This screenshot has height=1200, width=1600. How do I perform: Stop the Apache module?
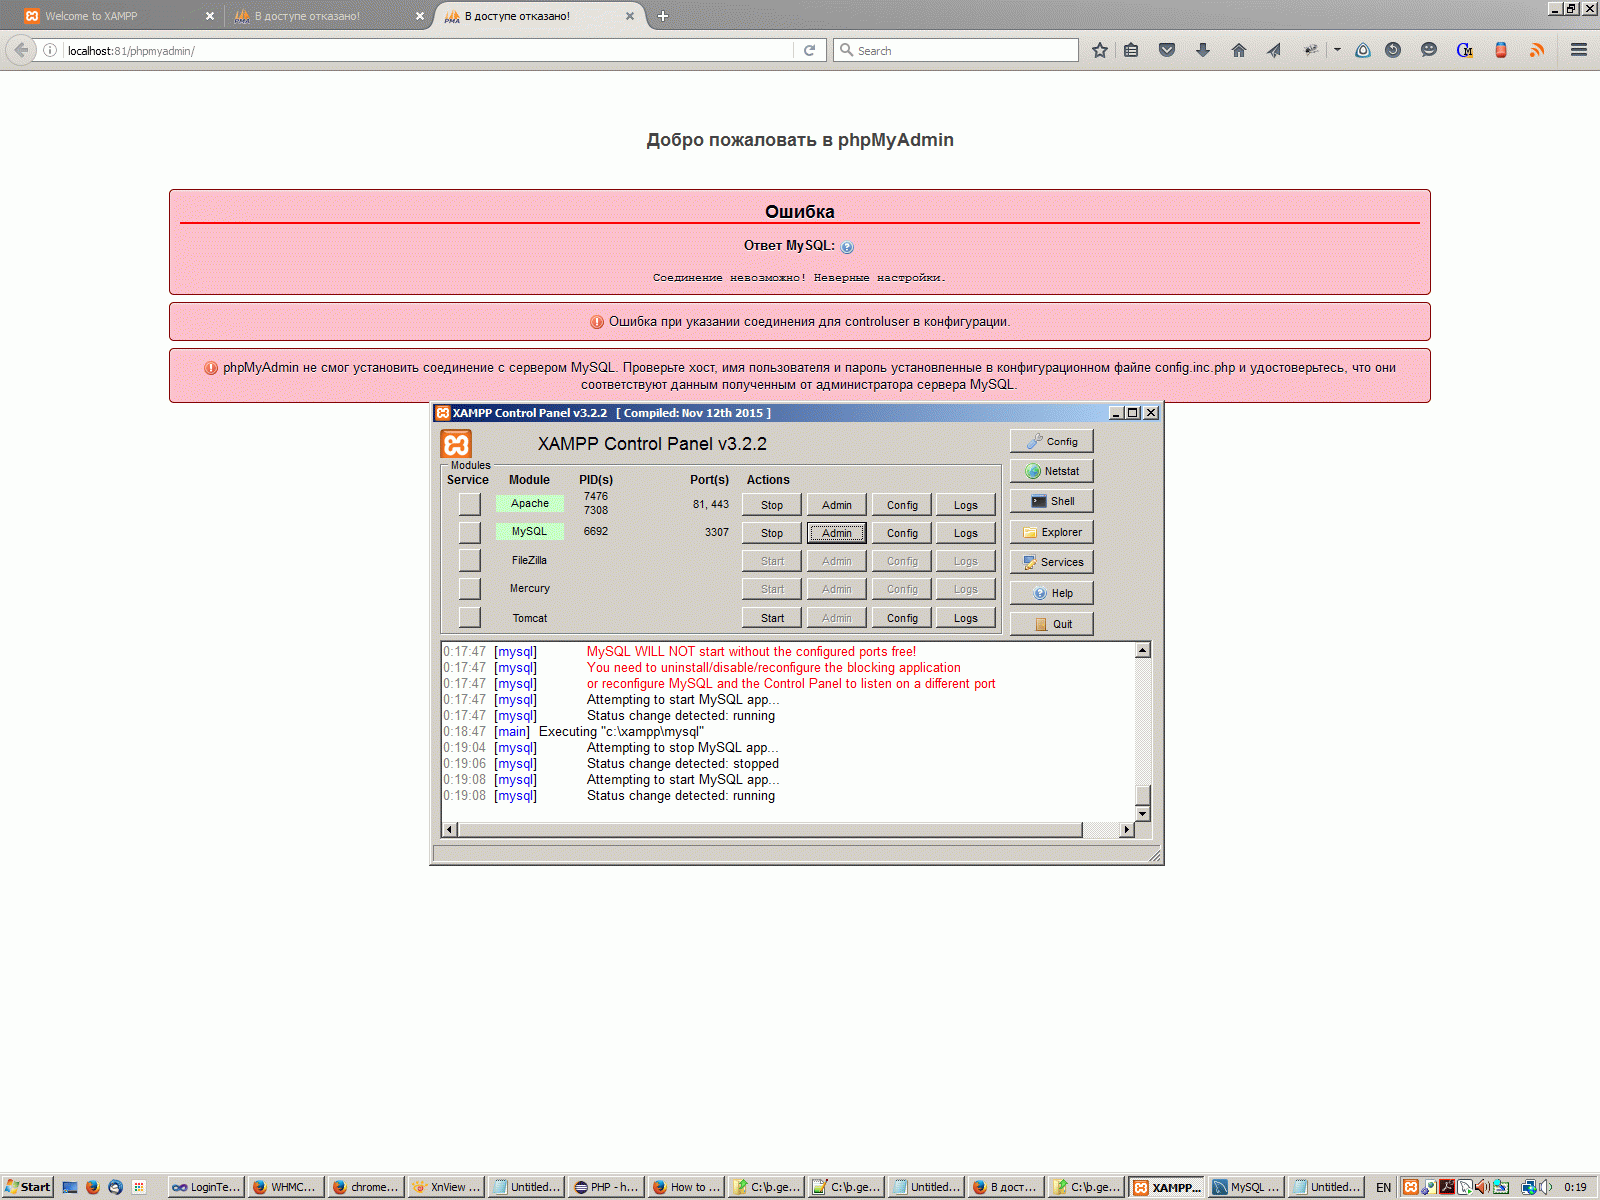(772, 505)
